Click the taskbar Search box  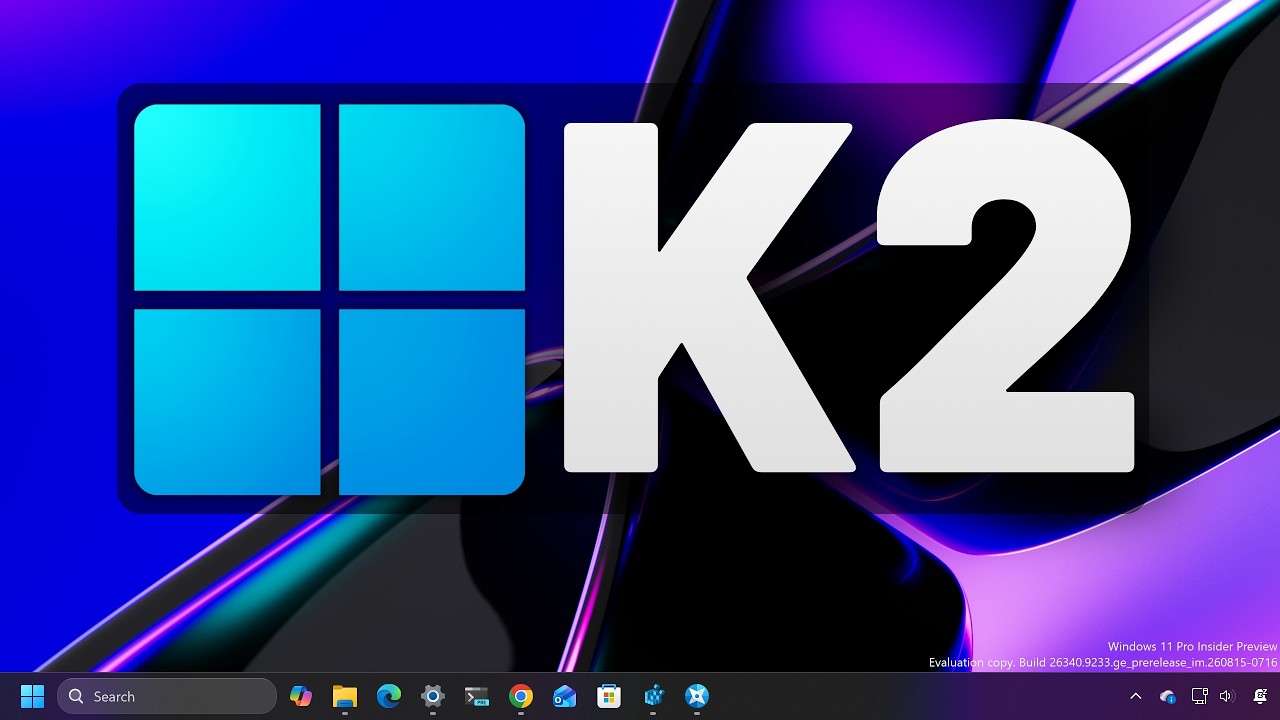(167, 696)
